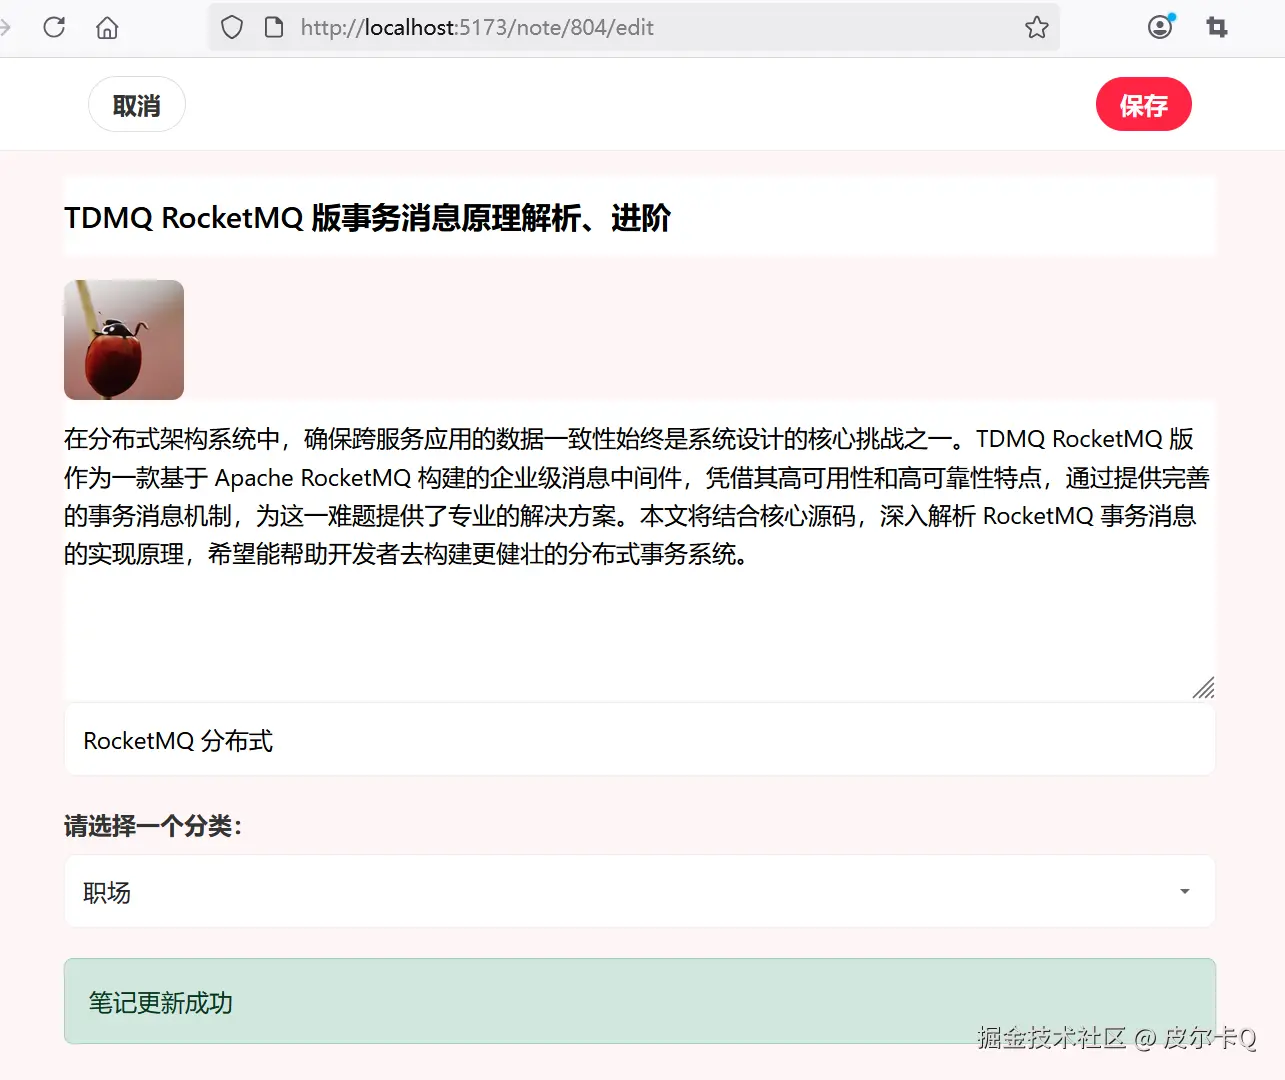This screenshot has height=1080, width=1285.
Task: Click the ladybug cover image thumbnail
Action: 123,339
